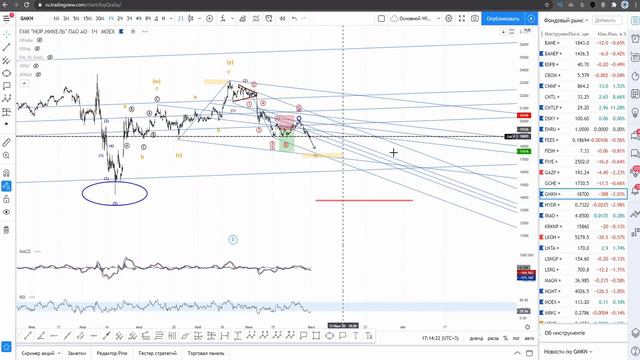Open the "Скринер акций" tab dropdown
This screenshot has height=360, width=640.
pyautogui.click(x=41, y=353)
